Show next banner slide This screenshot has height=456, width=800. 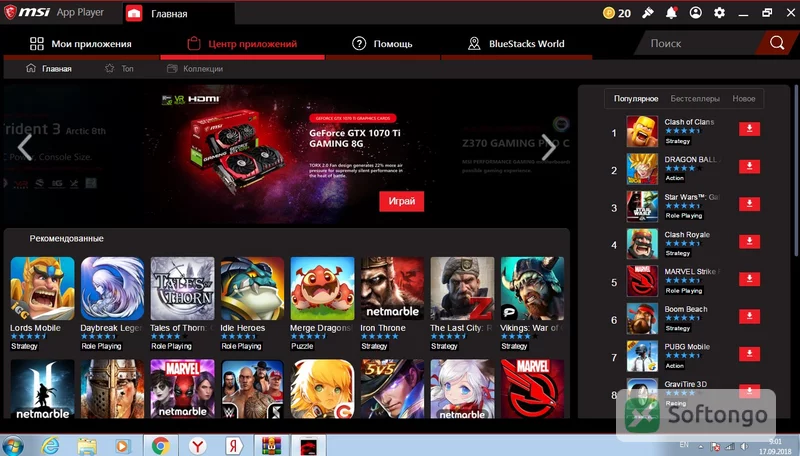click(x=548, y=147)
